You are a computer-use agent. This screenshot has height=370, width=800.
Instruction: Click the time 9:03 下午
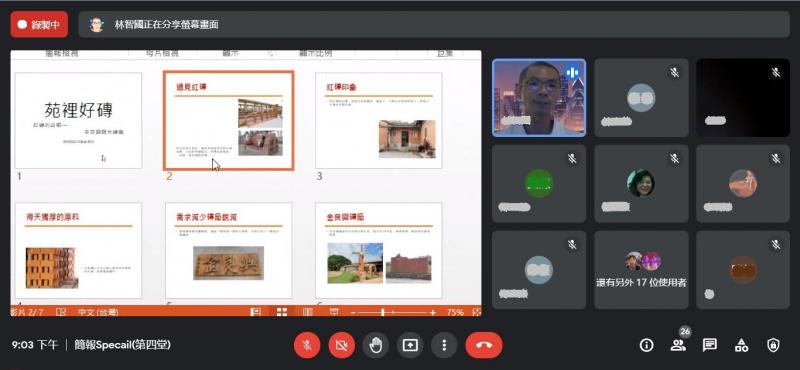click(x=35, y=345)
